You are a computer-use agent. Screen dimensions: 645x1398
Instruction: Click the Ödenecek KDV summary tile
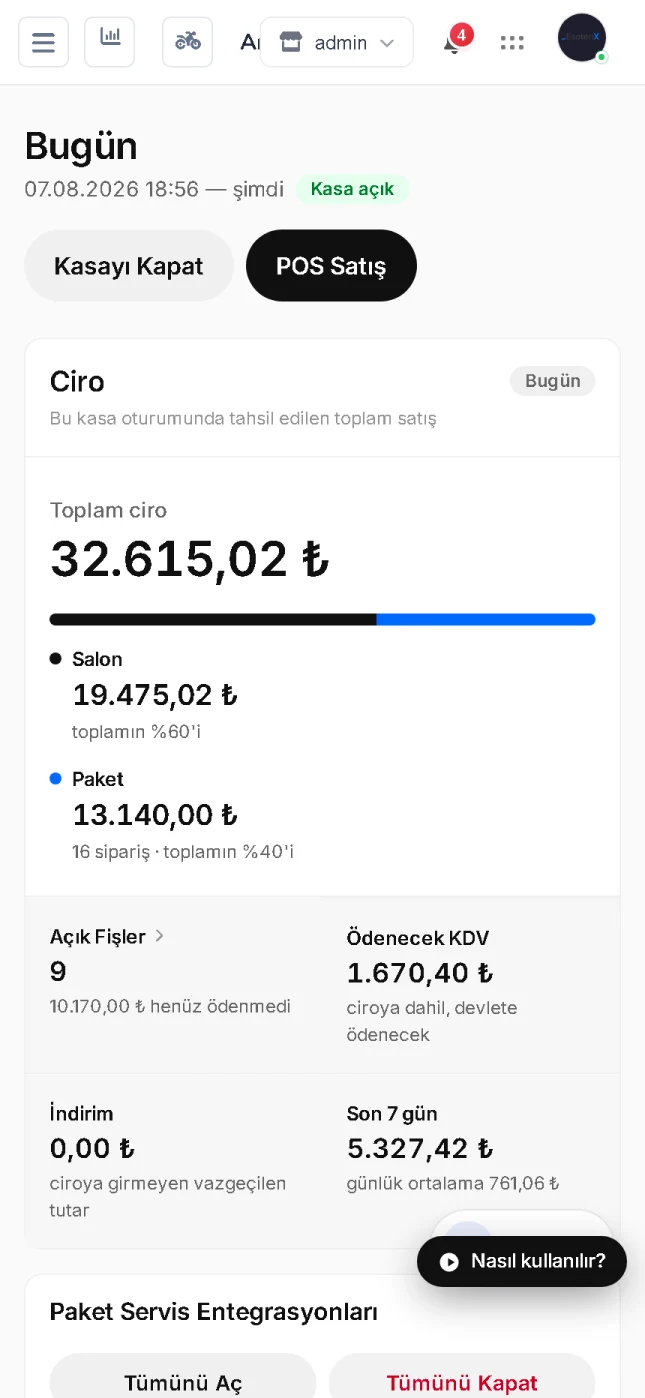click(471, 985)
